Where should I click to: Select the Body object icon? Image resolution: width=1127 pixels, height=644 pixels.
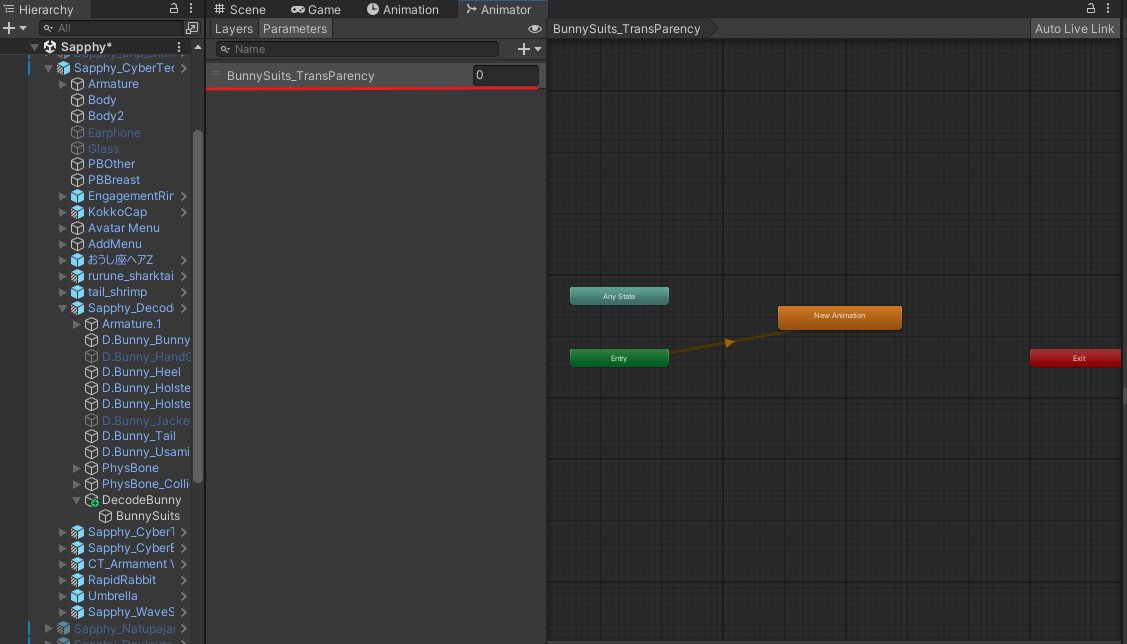tap(78, 100)
